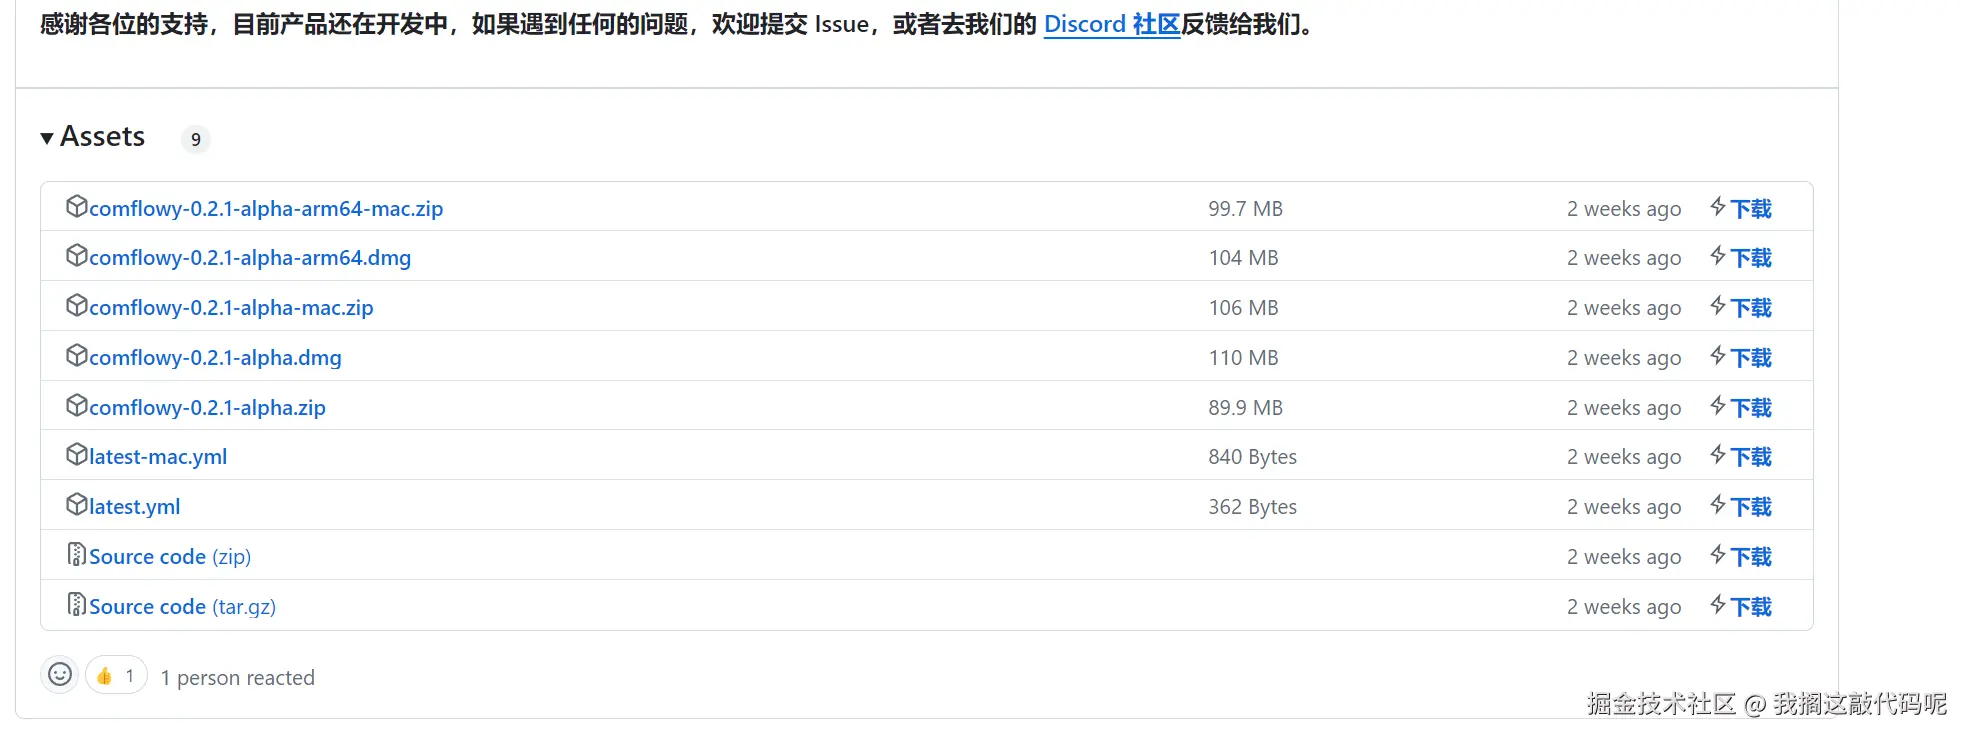Click the 89.9 MB size text
The image size is (1969, 739).
[1245, 408]
